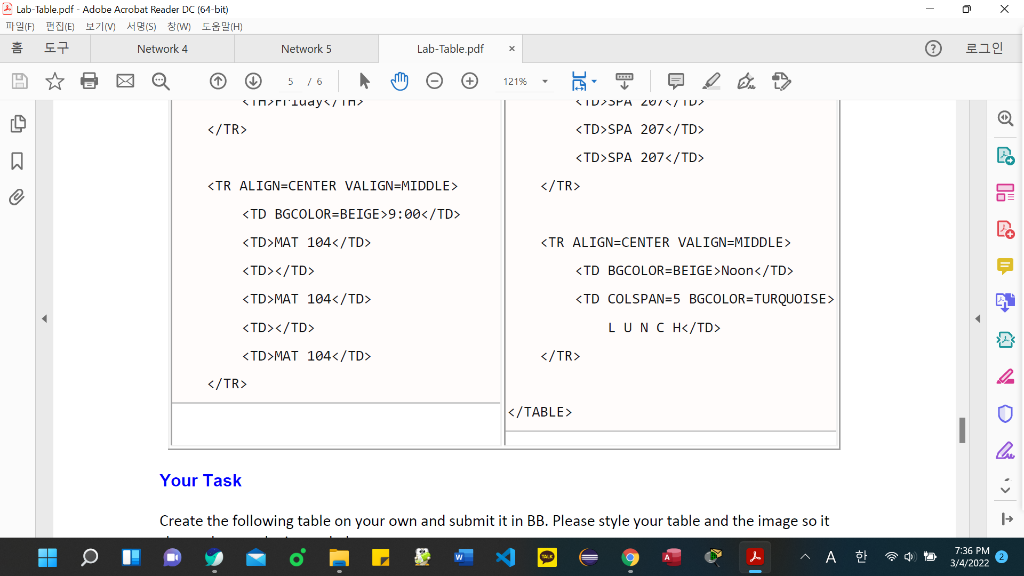Select the highlight text pen tool
Screen dimensions: 1024x576
click(711, 81)
